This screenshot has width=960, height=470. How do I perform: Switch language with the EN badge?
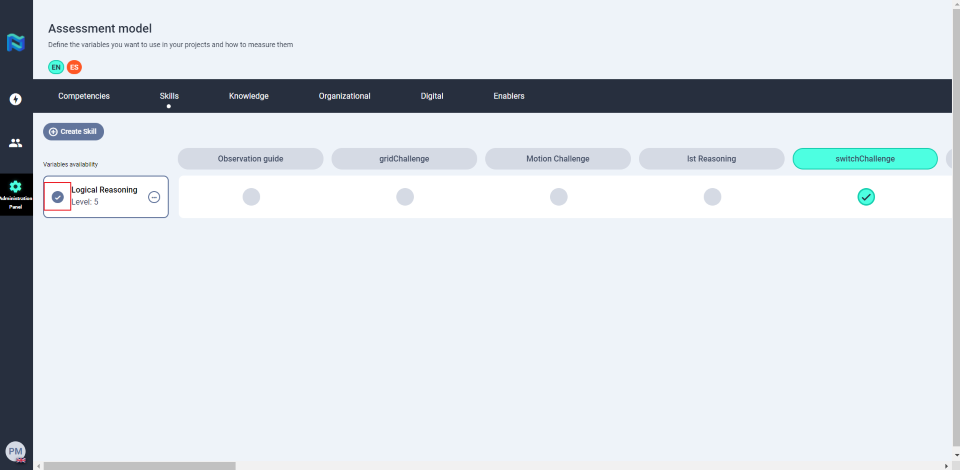click(56, 67)
